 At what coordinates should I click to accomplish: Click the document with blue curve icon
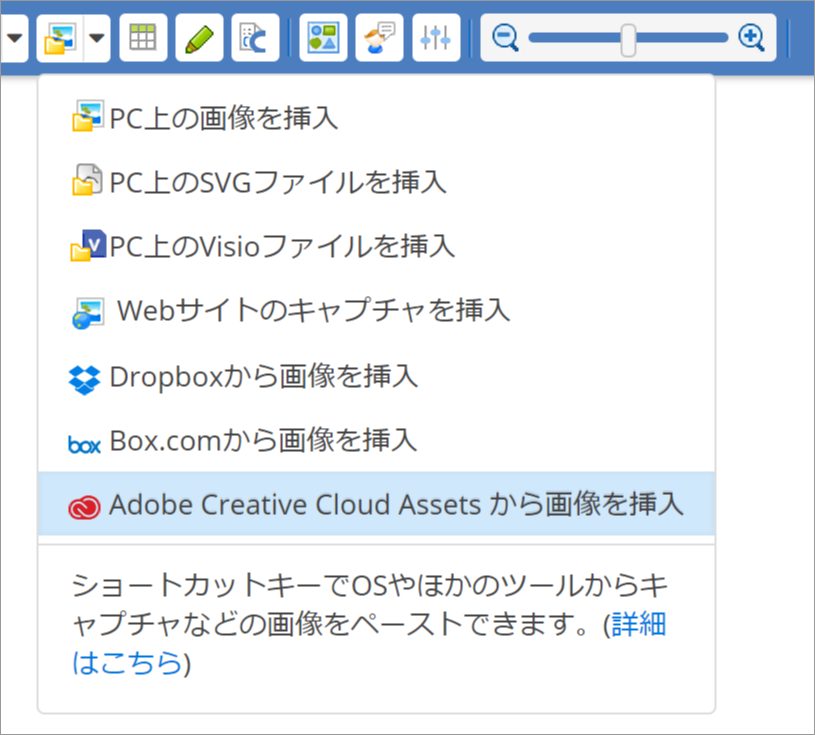[255, 38]
